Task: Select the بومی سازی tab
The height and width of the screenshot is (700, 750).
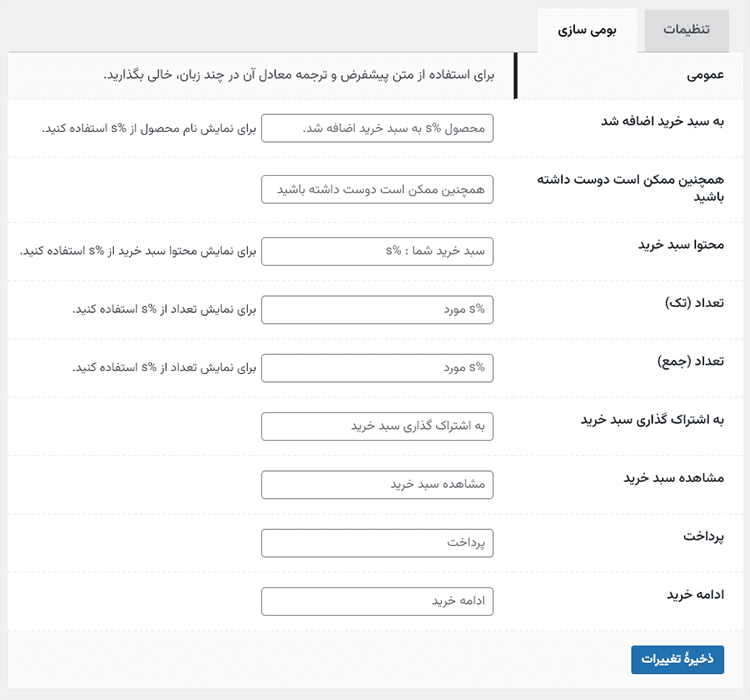Action: pyautogui.click(x=587, y=30)
